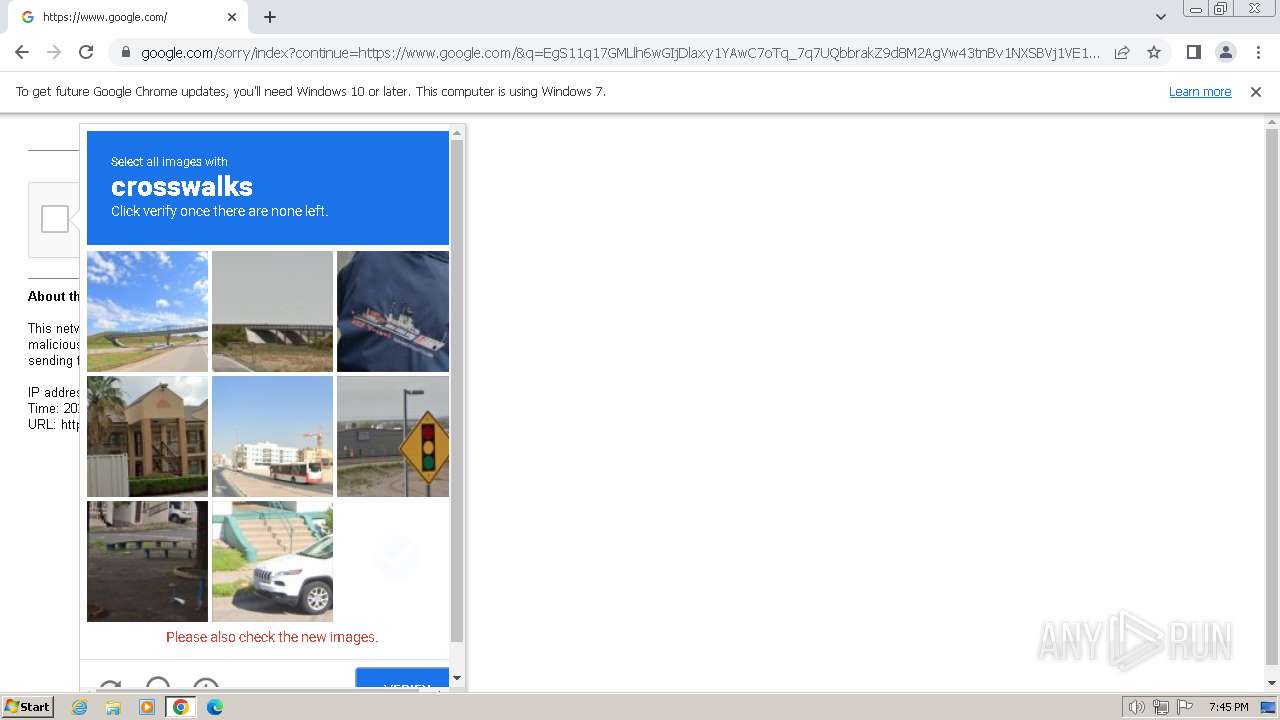Open the tab search dropdown

coord(1160,17)
